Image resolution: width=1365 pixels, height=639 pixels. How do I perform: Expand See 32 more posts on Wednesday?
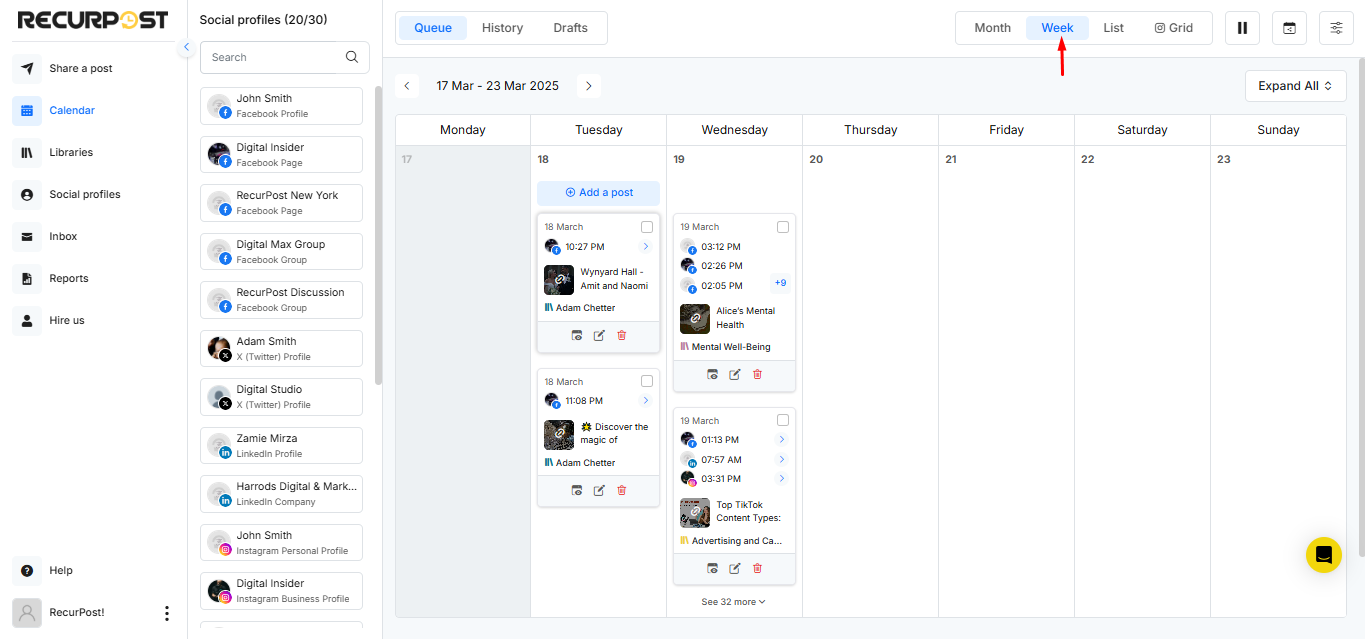[733, 602]
